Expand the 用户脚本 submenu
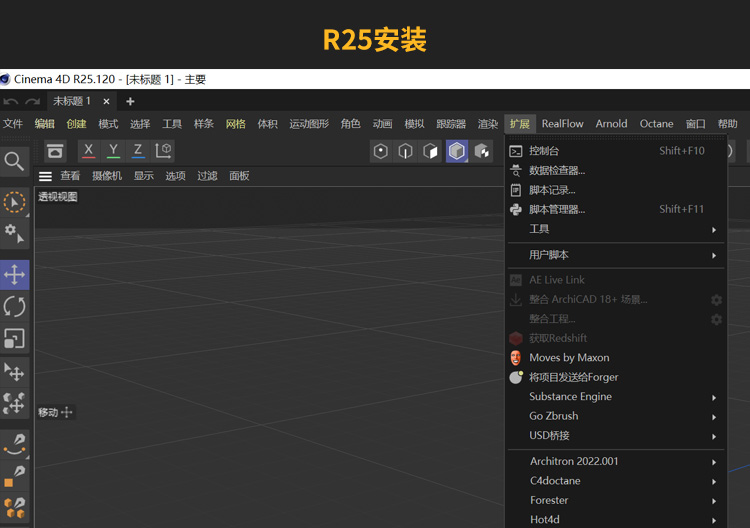This screenshot has width=750, height=528. [616, 255]
